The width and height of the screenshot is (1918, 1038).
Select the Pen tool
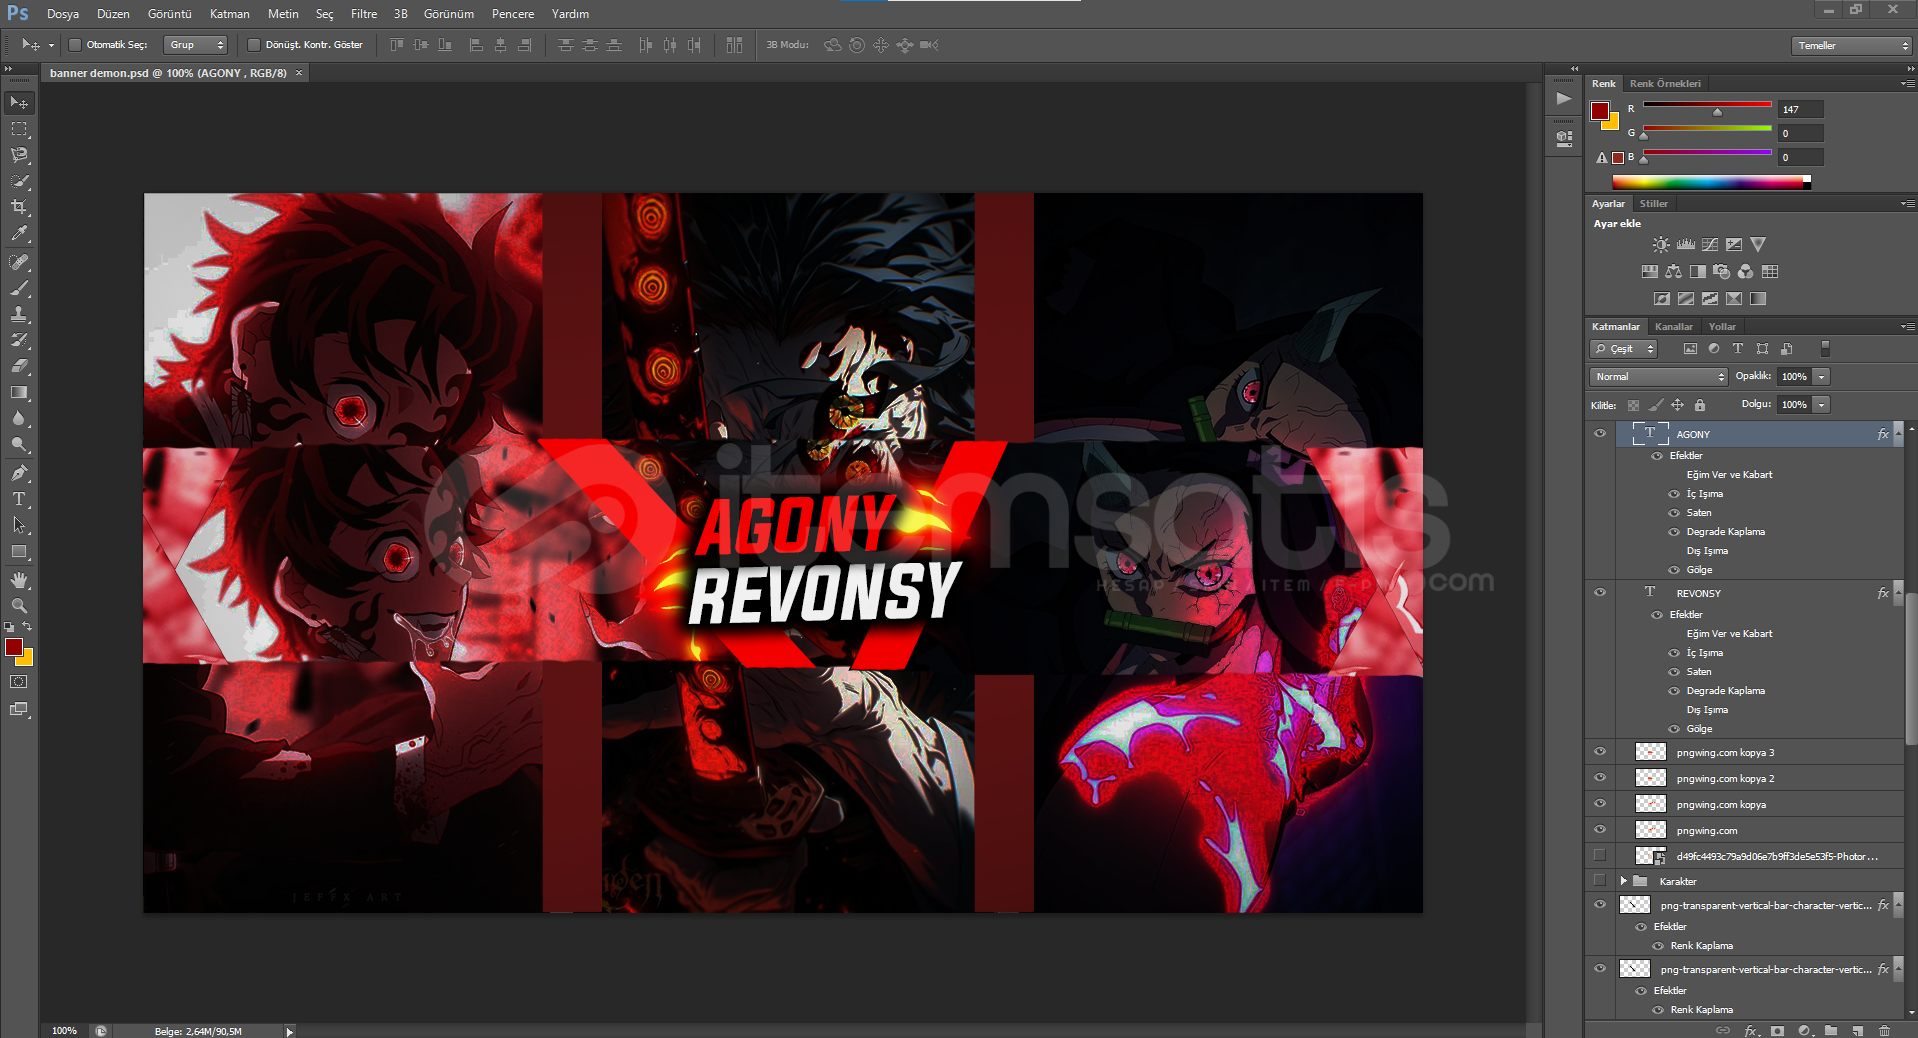19,472
